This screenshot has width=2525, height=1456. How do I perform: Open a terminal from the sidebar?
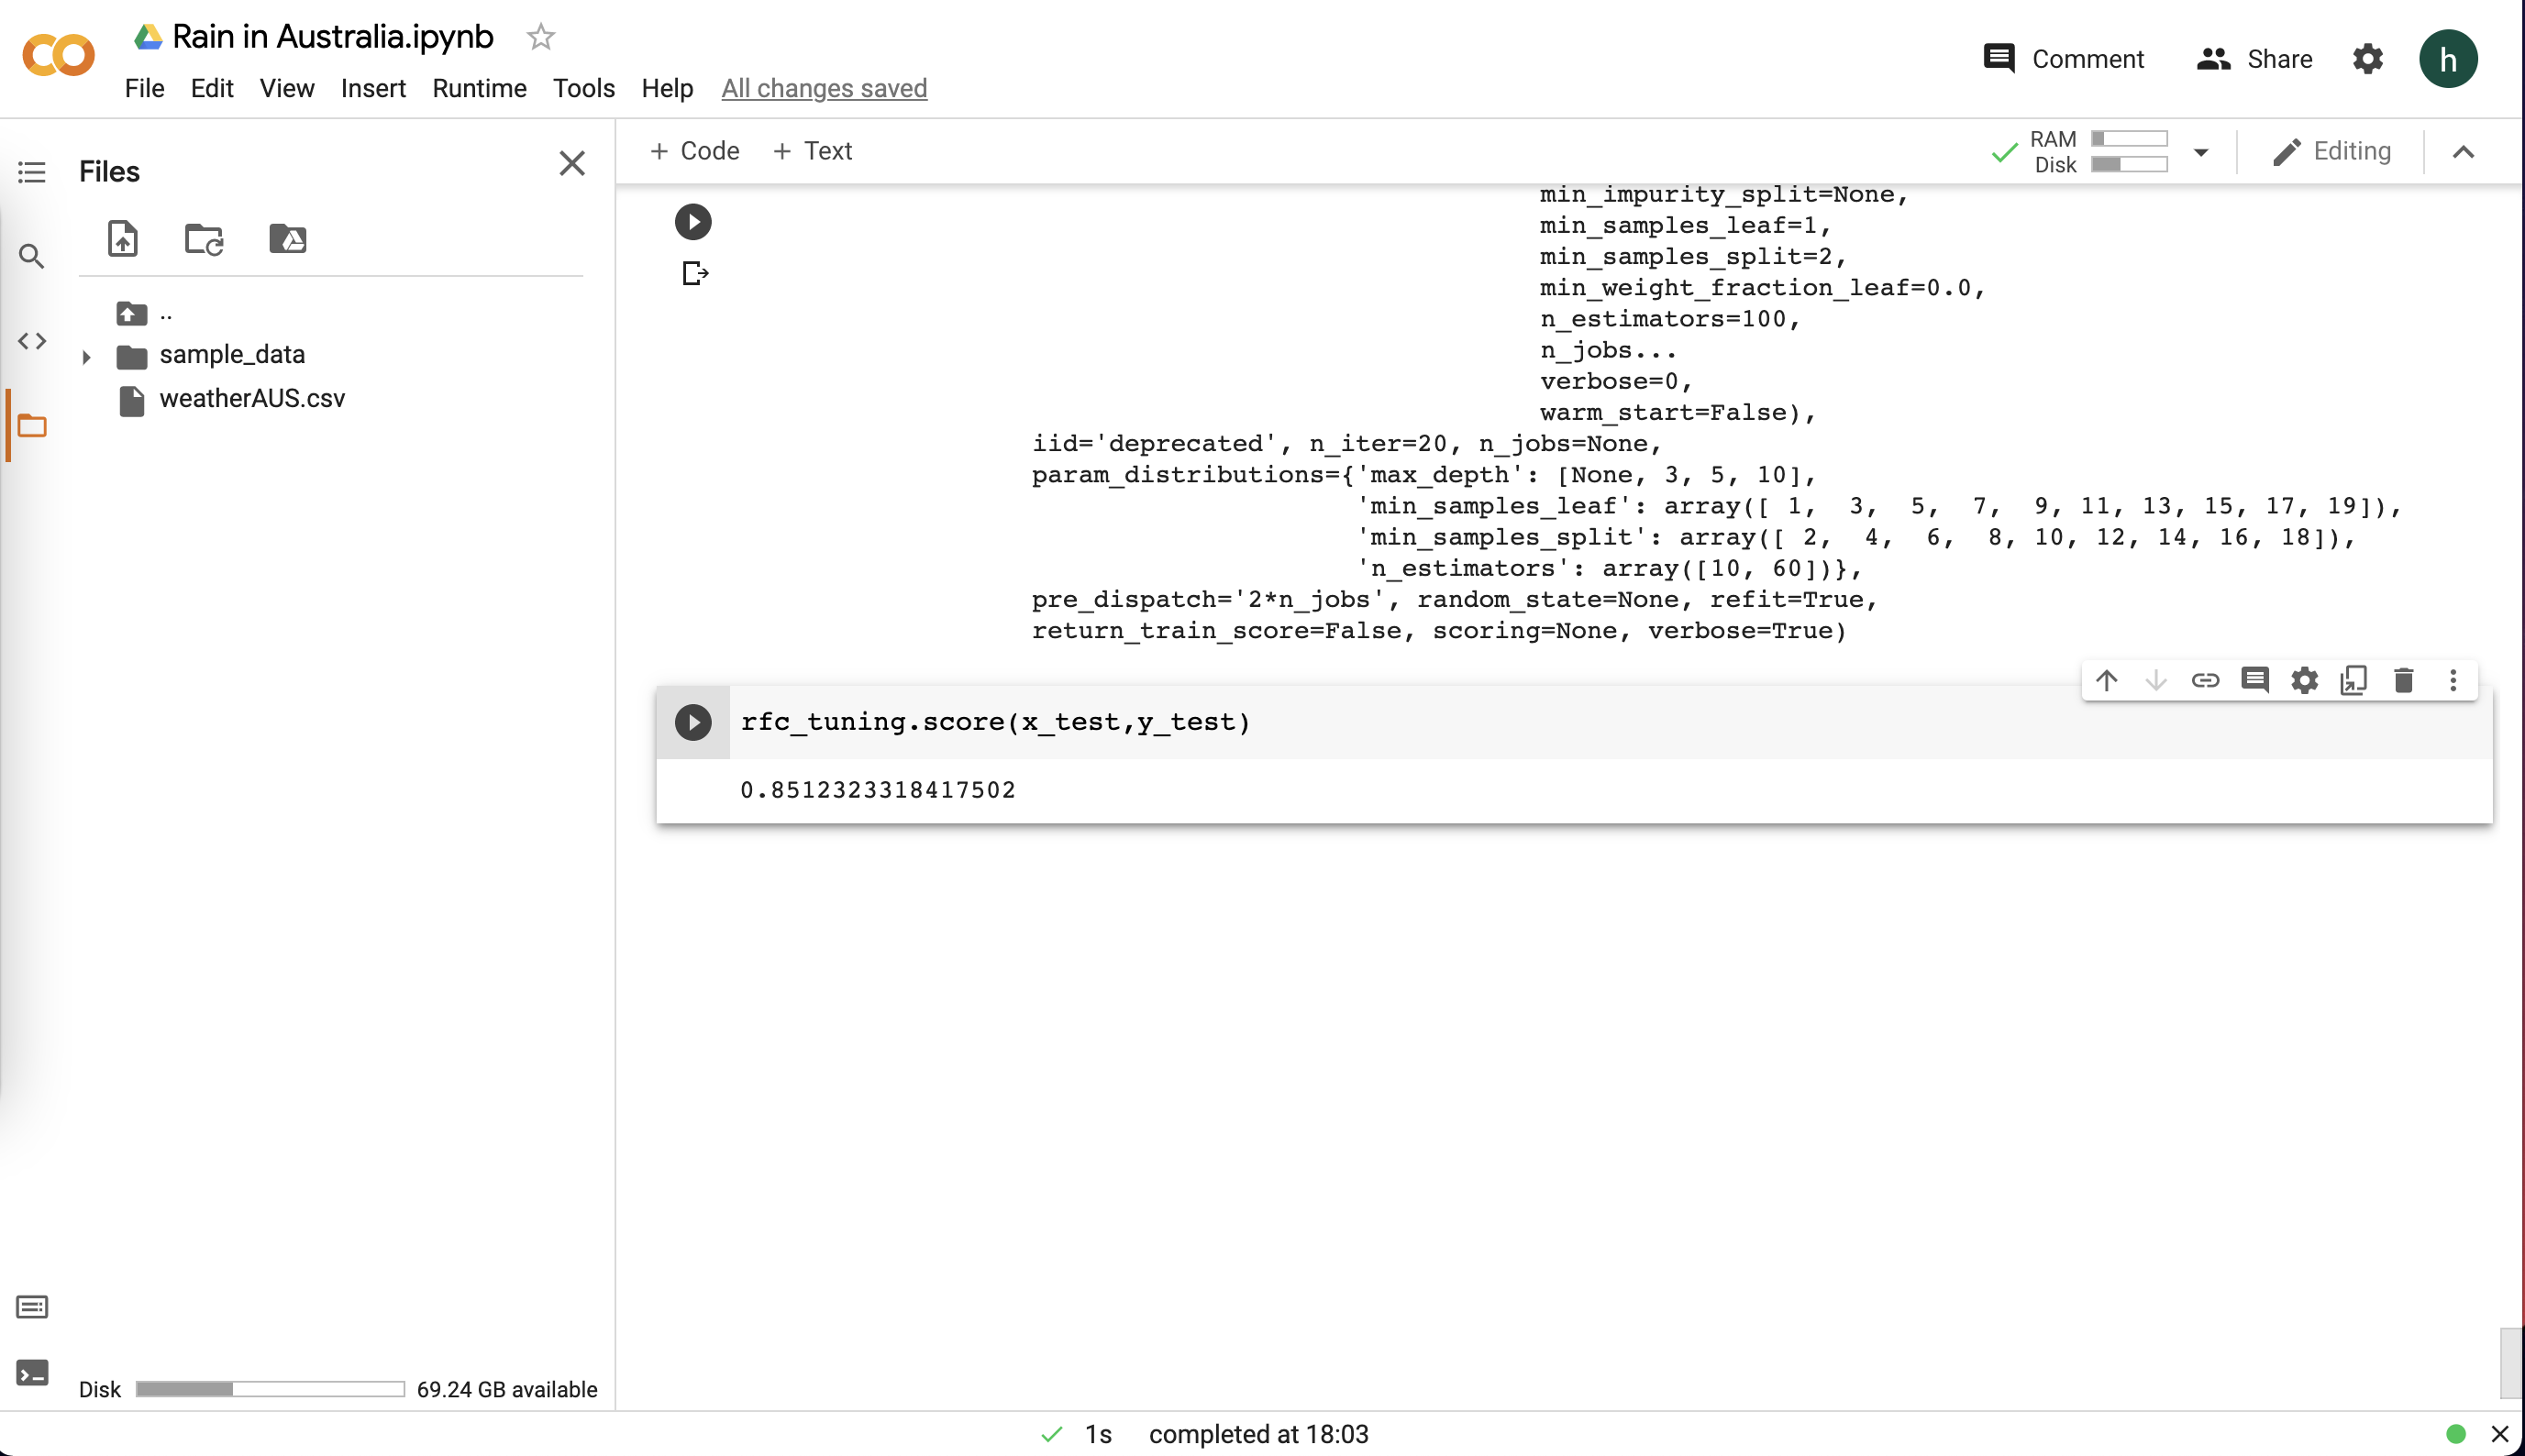click(31, 1373)
